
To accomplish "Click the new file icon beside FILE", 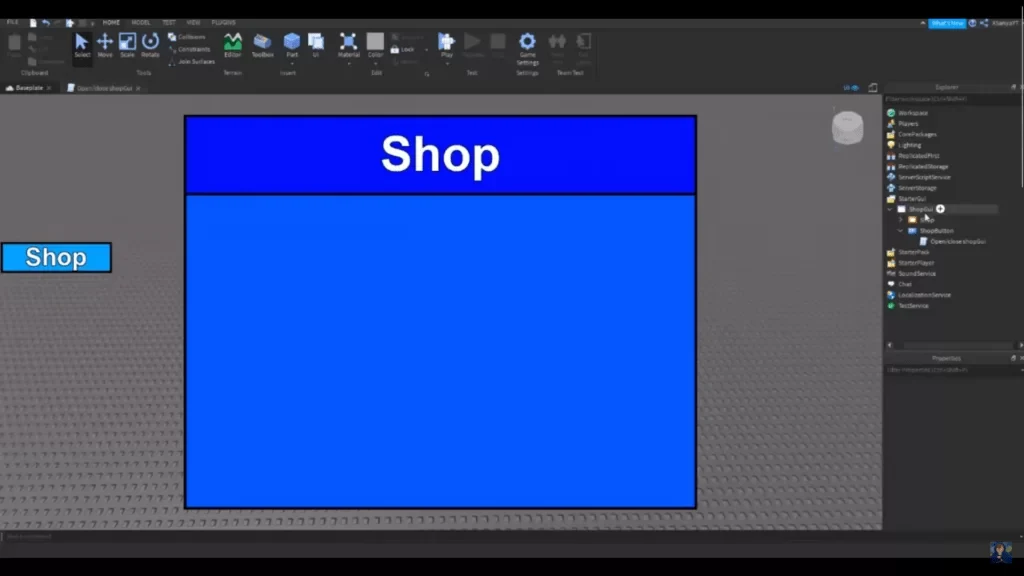I will pos(33,23).
